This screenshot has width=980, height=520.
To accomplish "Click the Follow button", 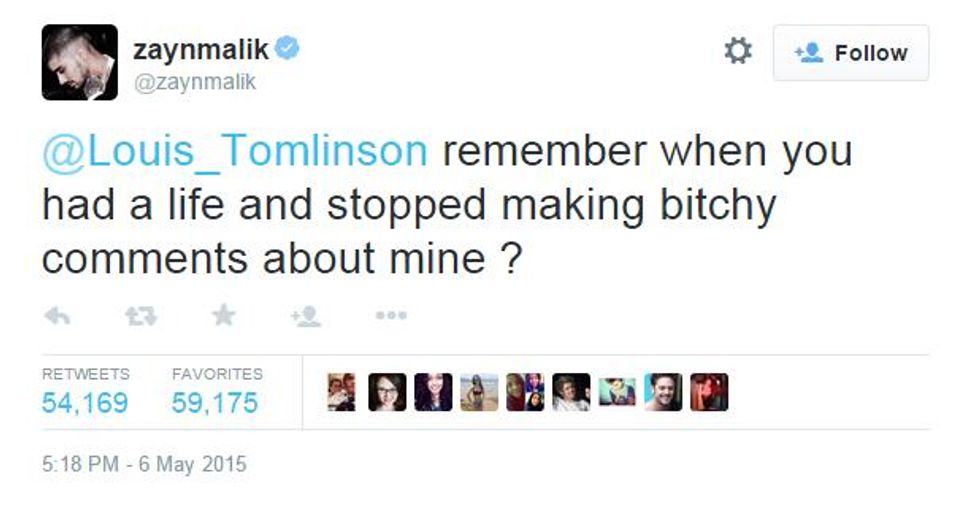I will (x=851, y=53).
